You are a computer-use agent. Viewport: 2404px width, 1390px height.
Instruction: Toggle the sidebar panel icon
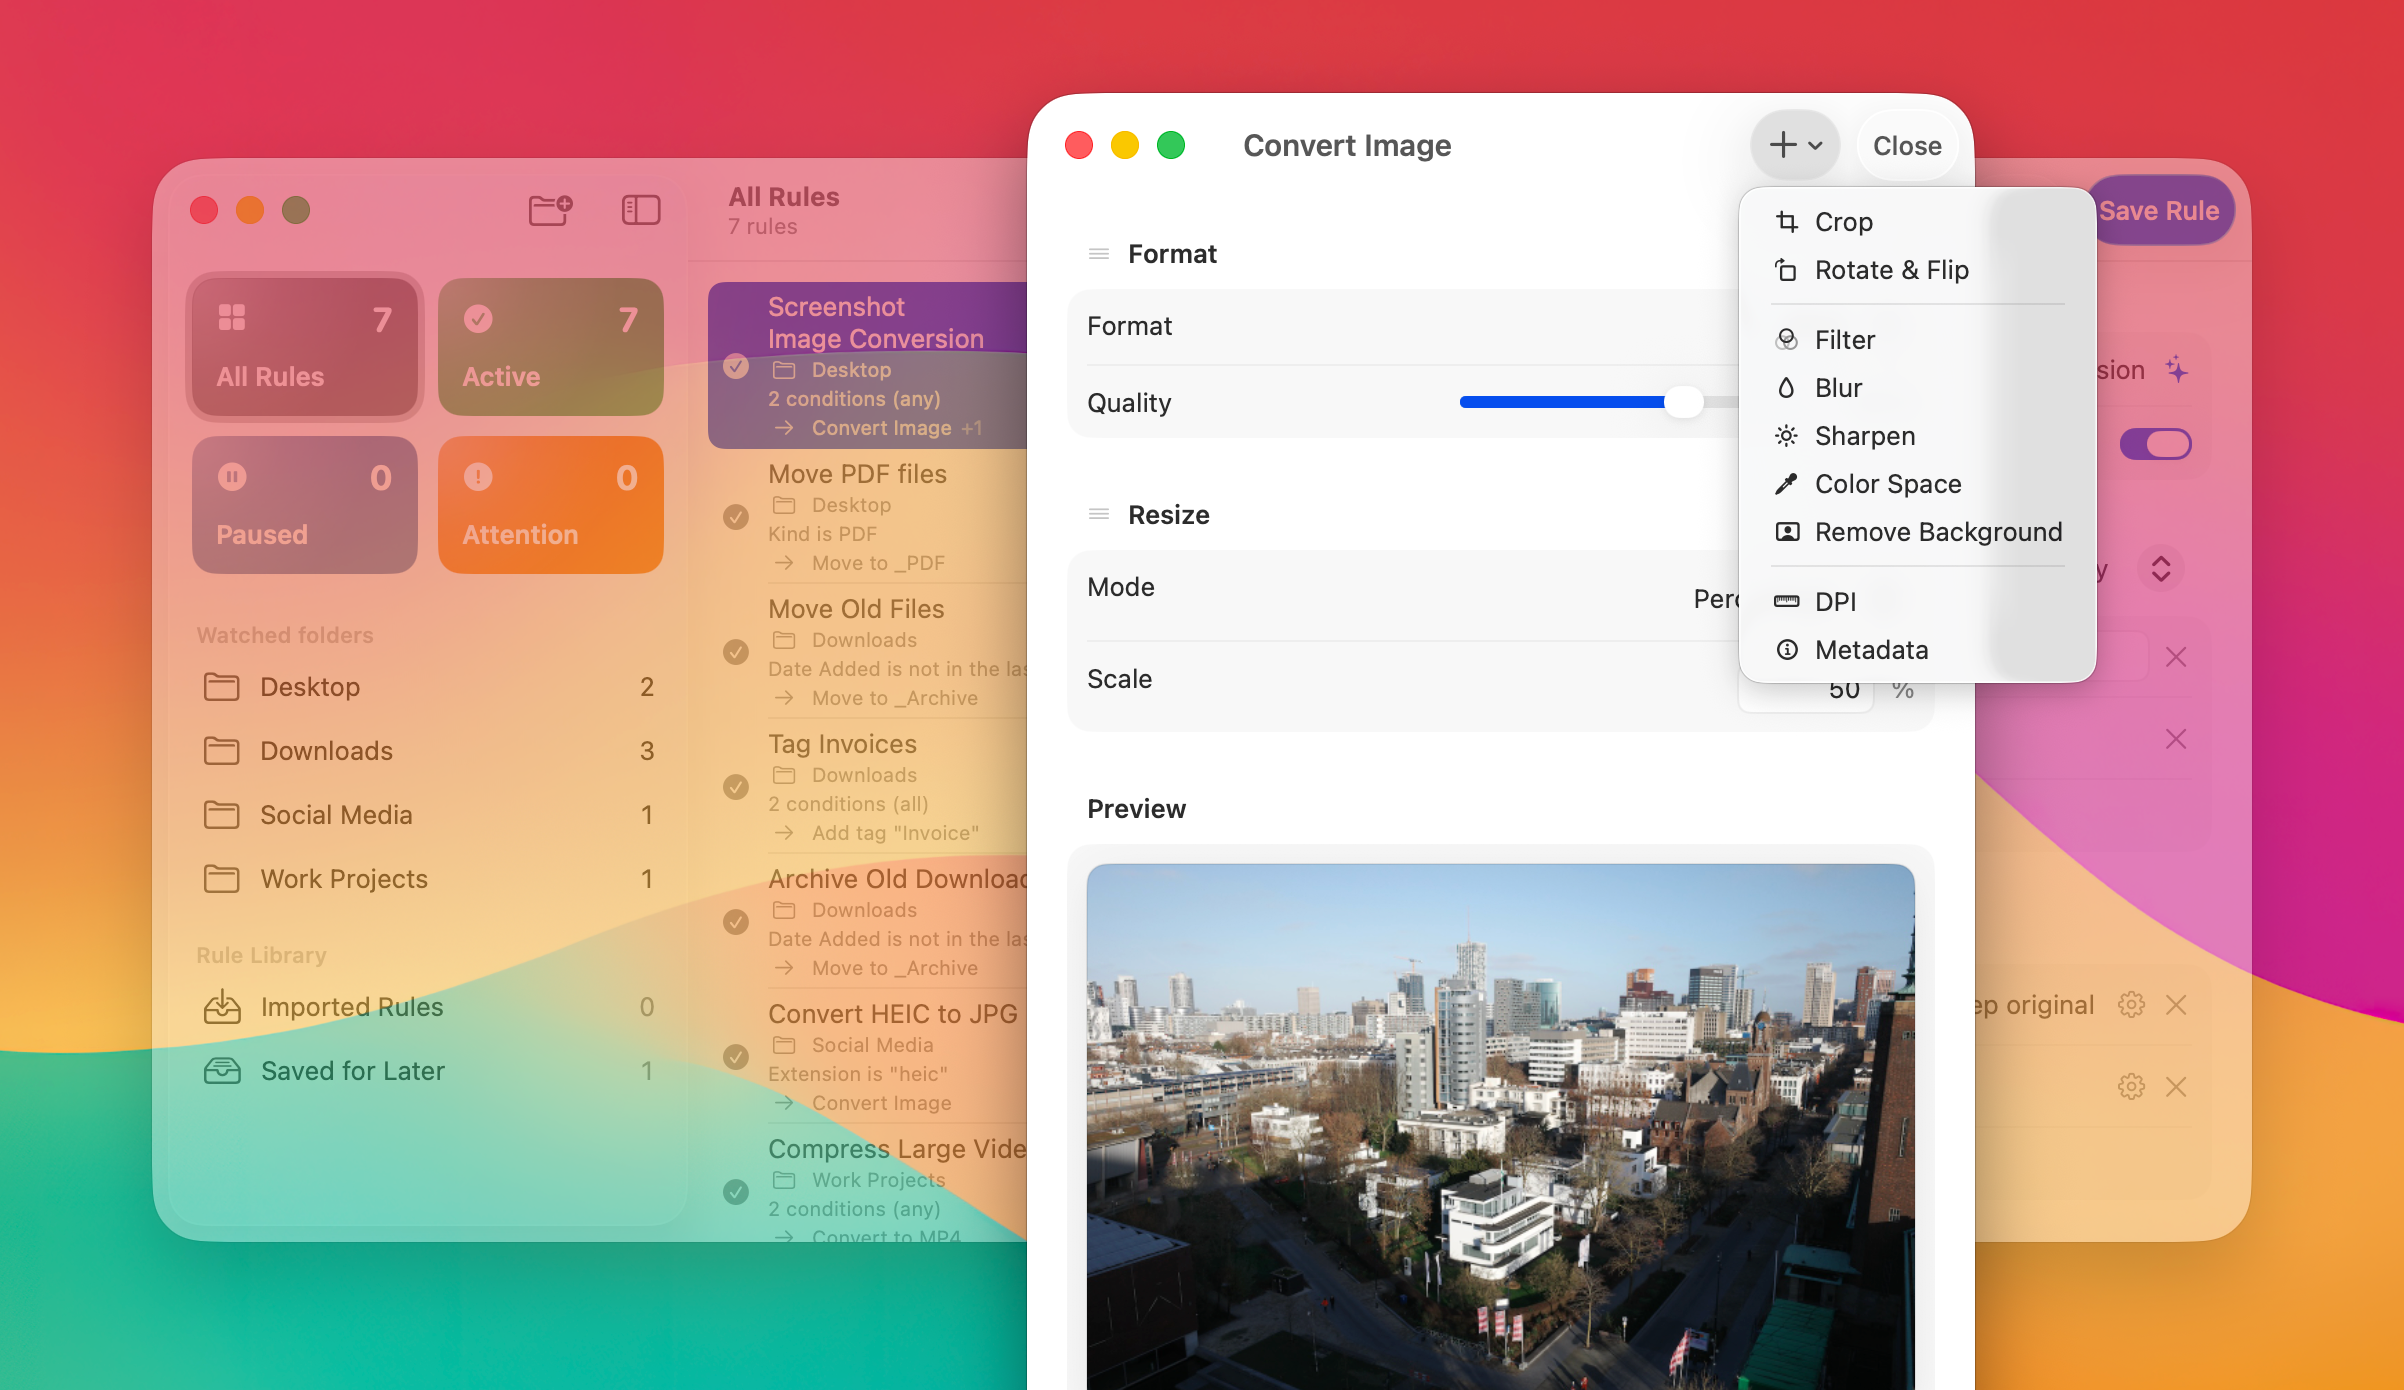[x=640, y=210]
